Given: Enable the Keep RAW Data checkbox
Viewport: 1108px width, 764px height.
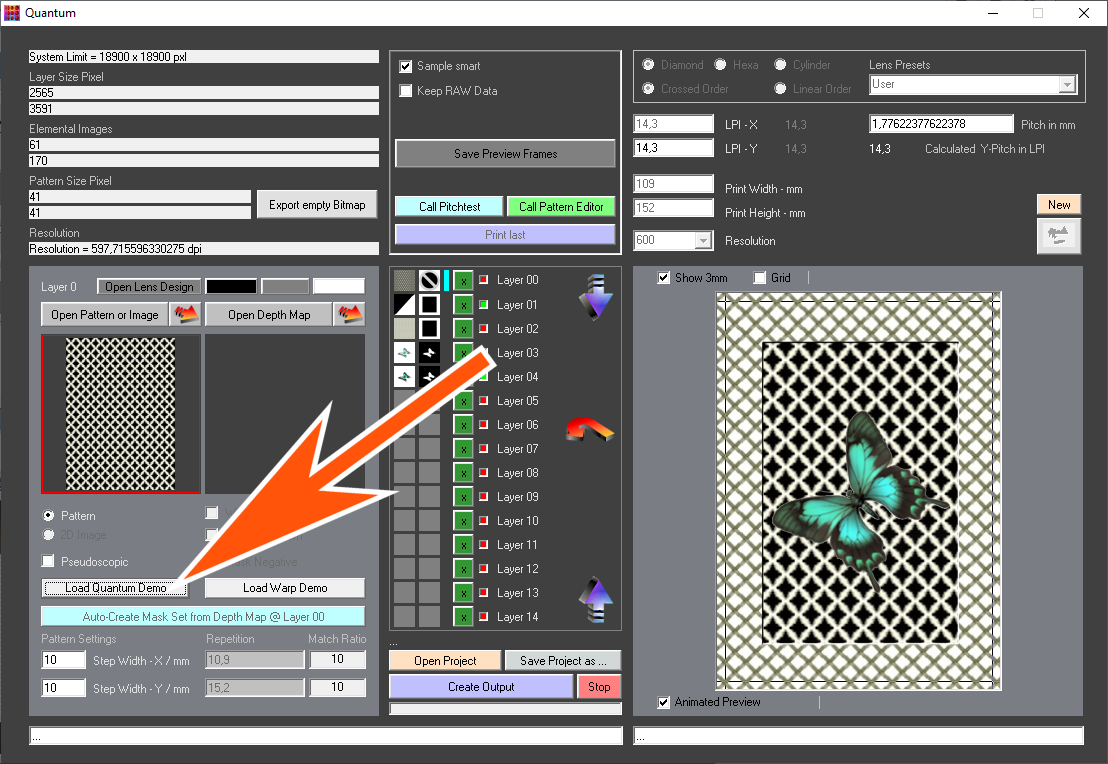Looking at the screenshot, I should (406, 91).
